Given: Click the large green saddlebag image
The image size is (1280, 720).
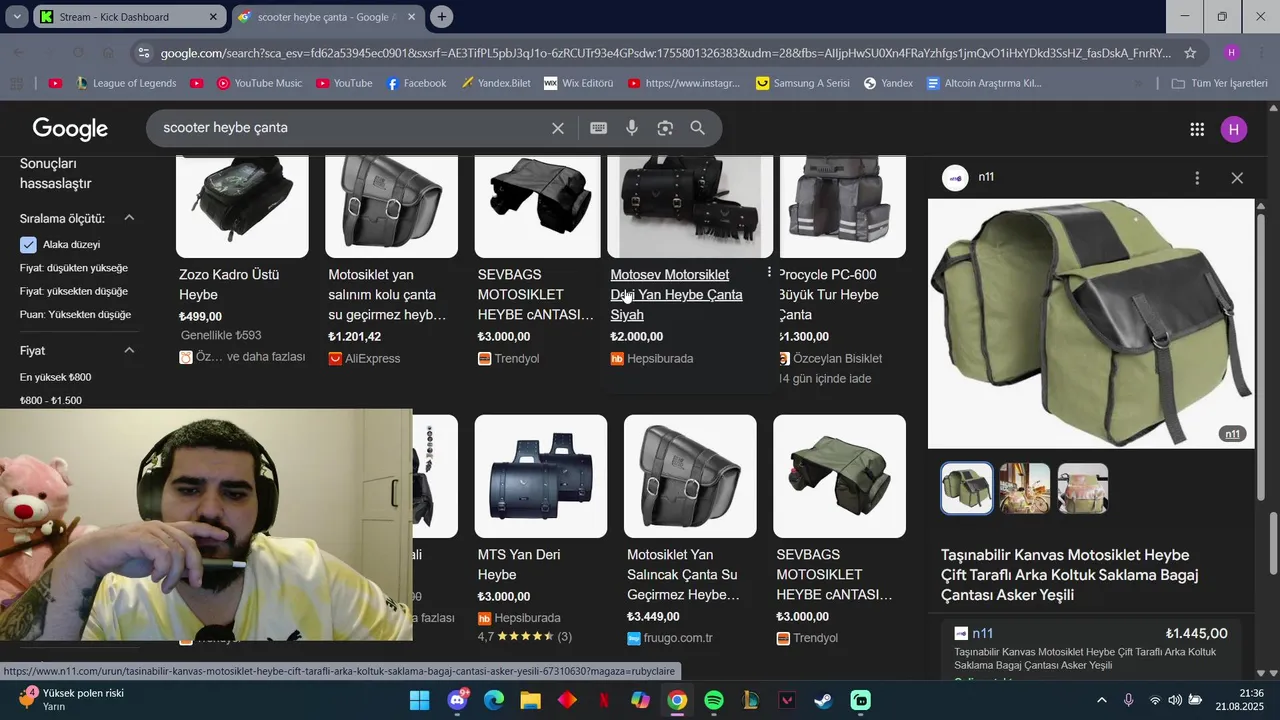Looking at the screenshot, I should (x=1091, y=323).
